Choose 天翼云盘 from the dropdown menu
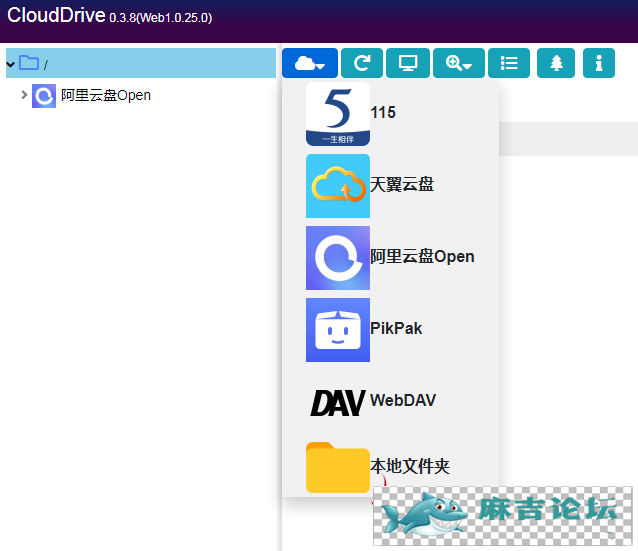638x551 pixels. 402,185
